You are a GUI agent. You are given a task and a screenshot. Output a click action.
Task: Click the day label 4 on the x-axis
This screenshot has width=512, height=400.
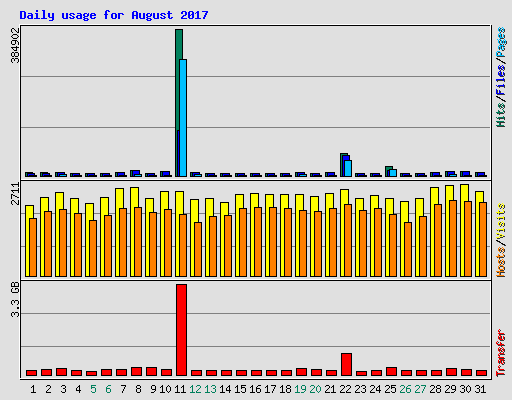(x=78, y=389)
